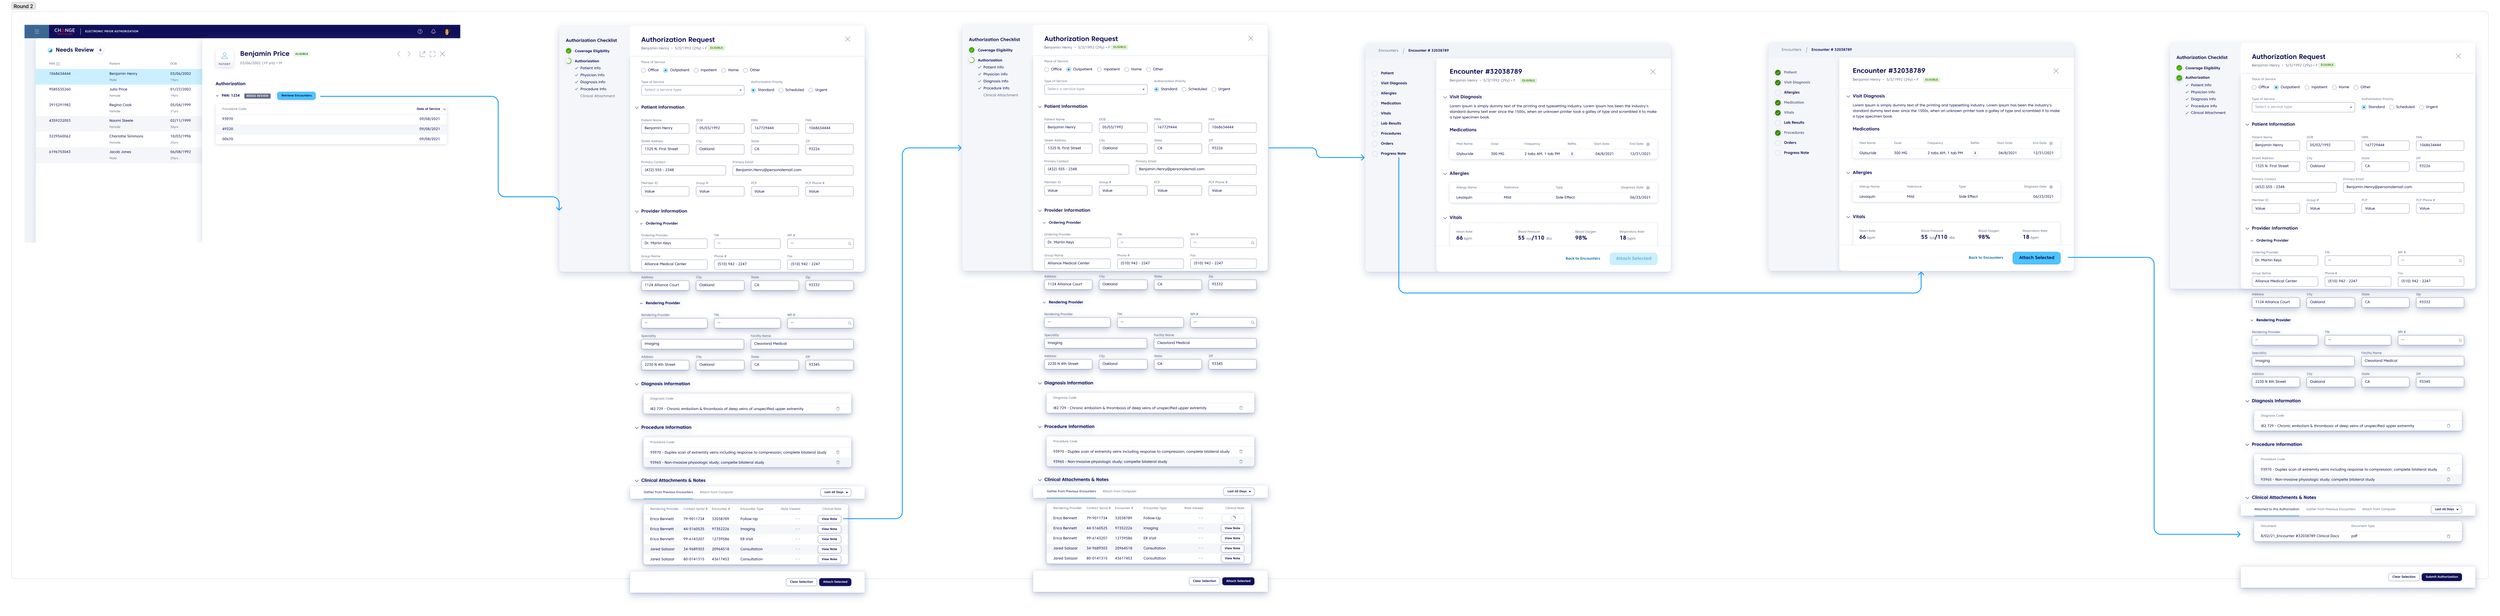
Task: Delete diagnosis I82.729 in first Authorization Request dialog
Action: tap(838, 408)
